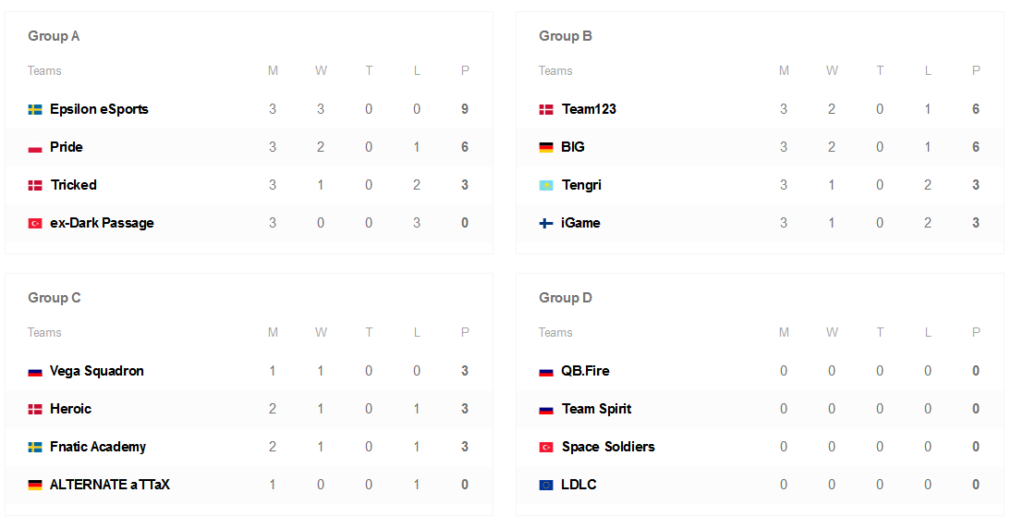Click the Russian flag beside Vega Squadron
1024x530 pixels.
pyautogui.click(x=35, y=371)
